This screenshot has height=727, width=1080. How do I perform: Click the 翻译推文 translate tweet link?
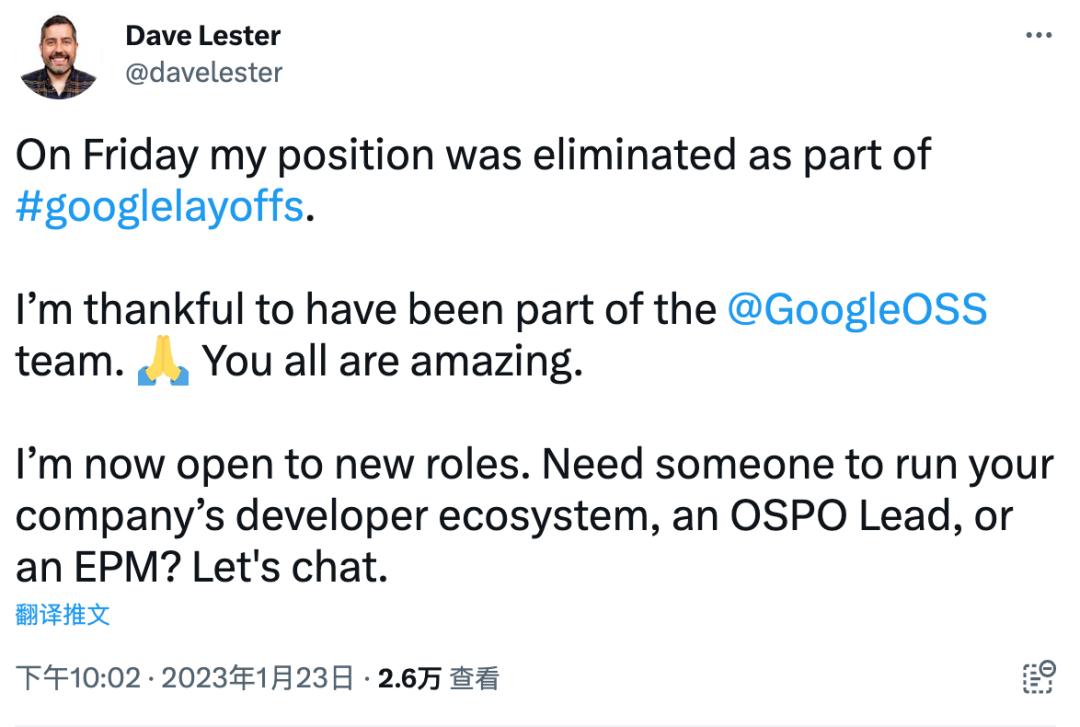coord(63,615)
